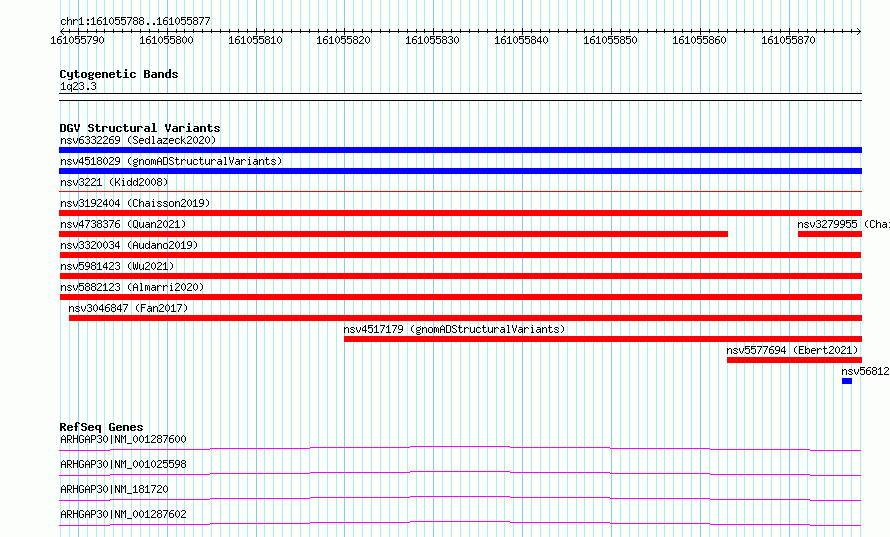
Task: Click ruler position 161055810
Action: click(255, 40)
